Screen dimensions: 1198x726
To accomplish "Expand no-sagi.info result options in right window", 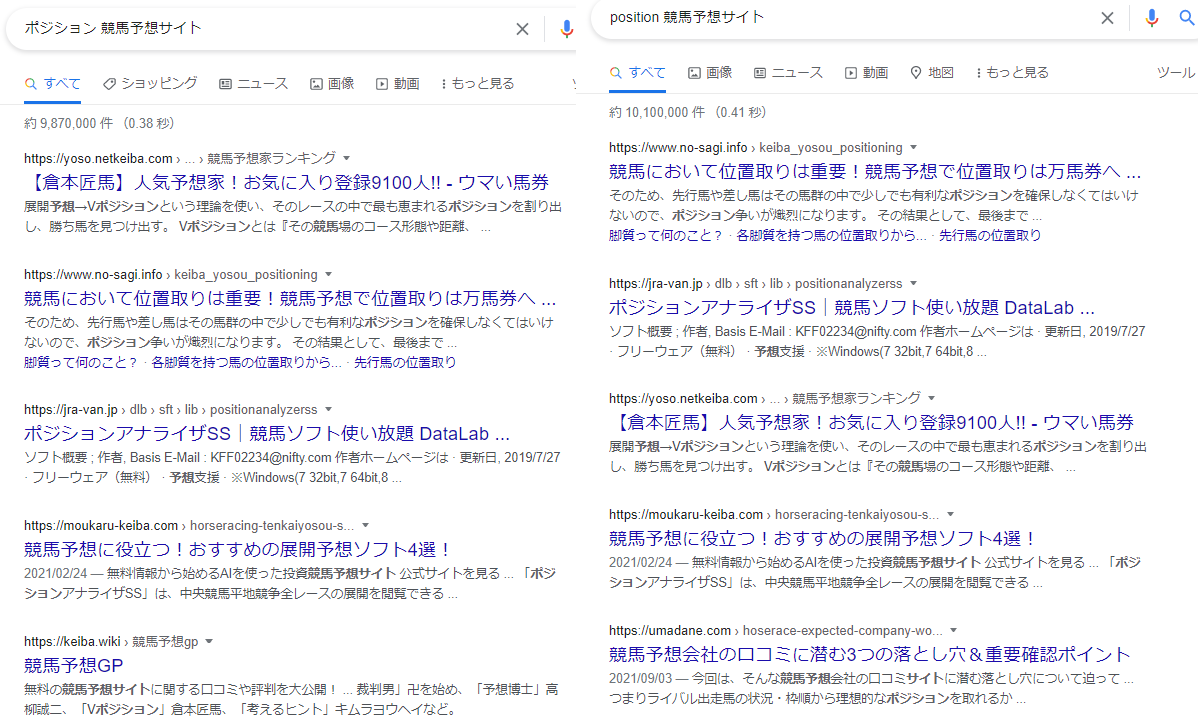I will [x=914, y=147].
